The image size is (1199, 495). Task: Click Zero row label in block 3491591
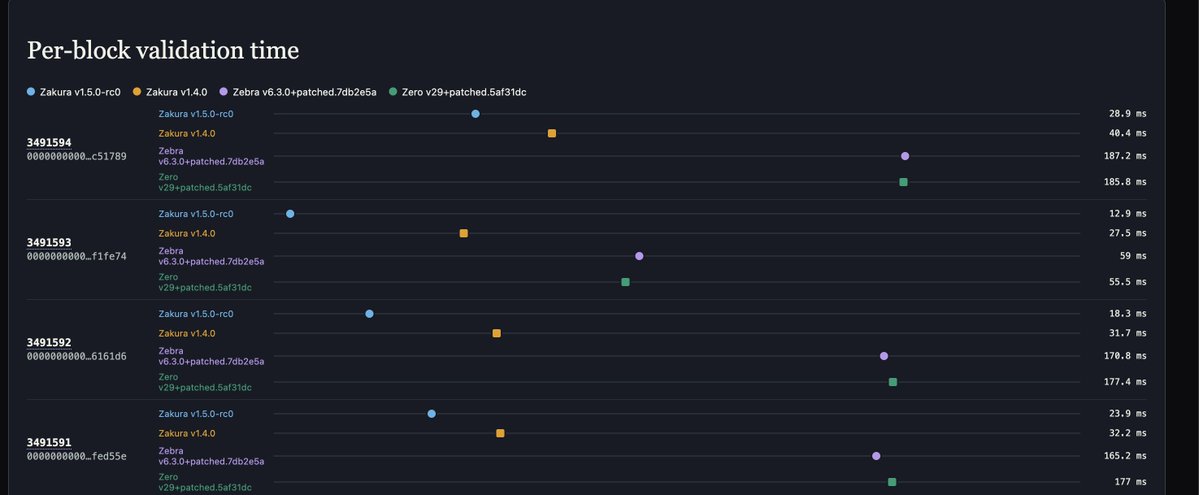[x=205, y=482]
